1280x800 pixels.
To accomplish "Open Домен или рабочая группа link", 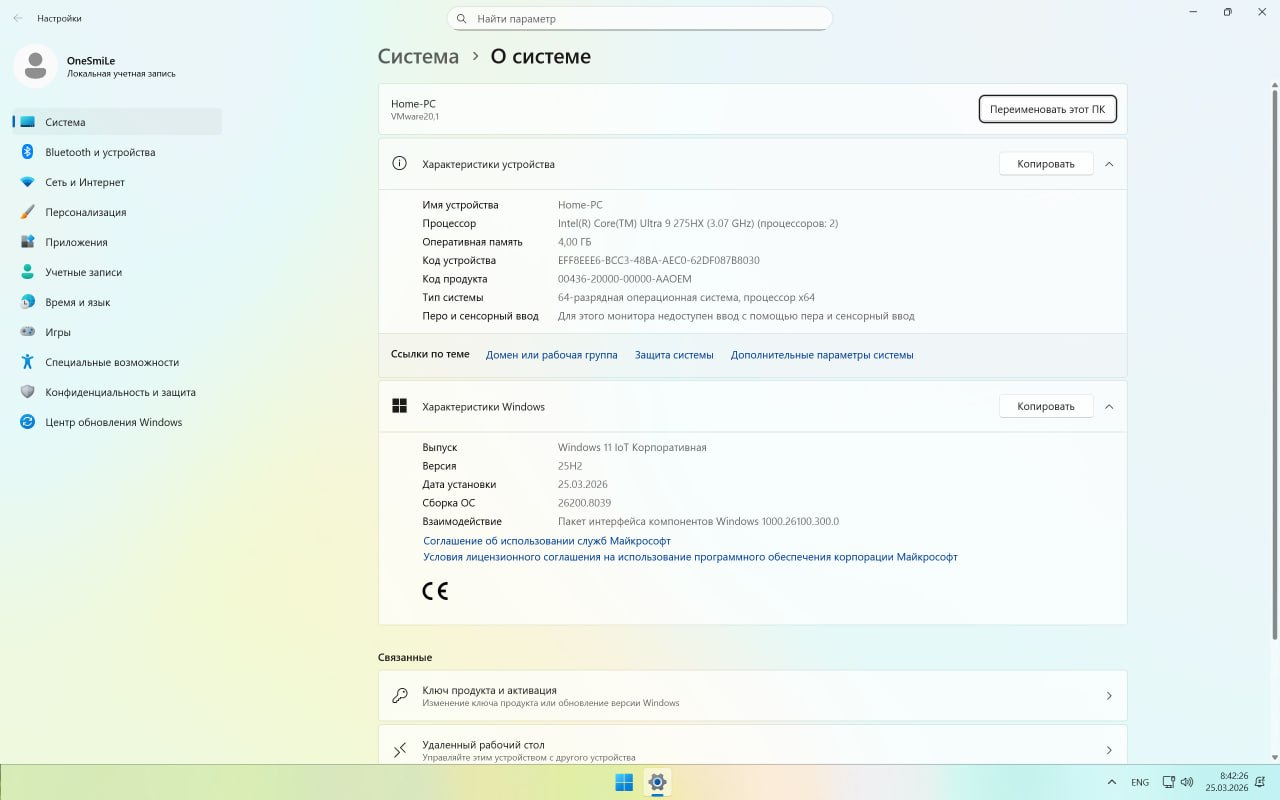I will [x=551, y=355].
